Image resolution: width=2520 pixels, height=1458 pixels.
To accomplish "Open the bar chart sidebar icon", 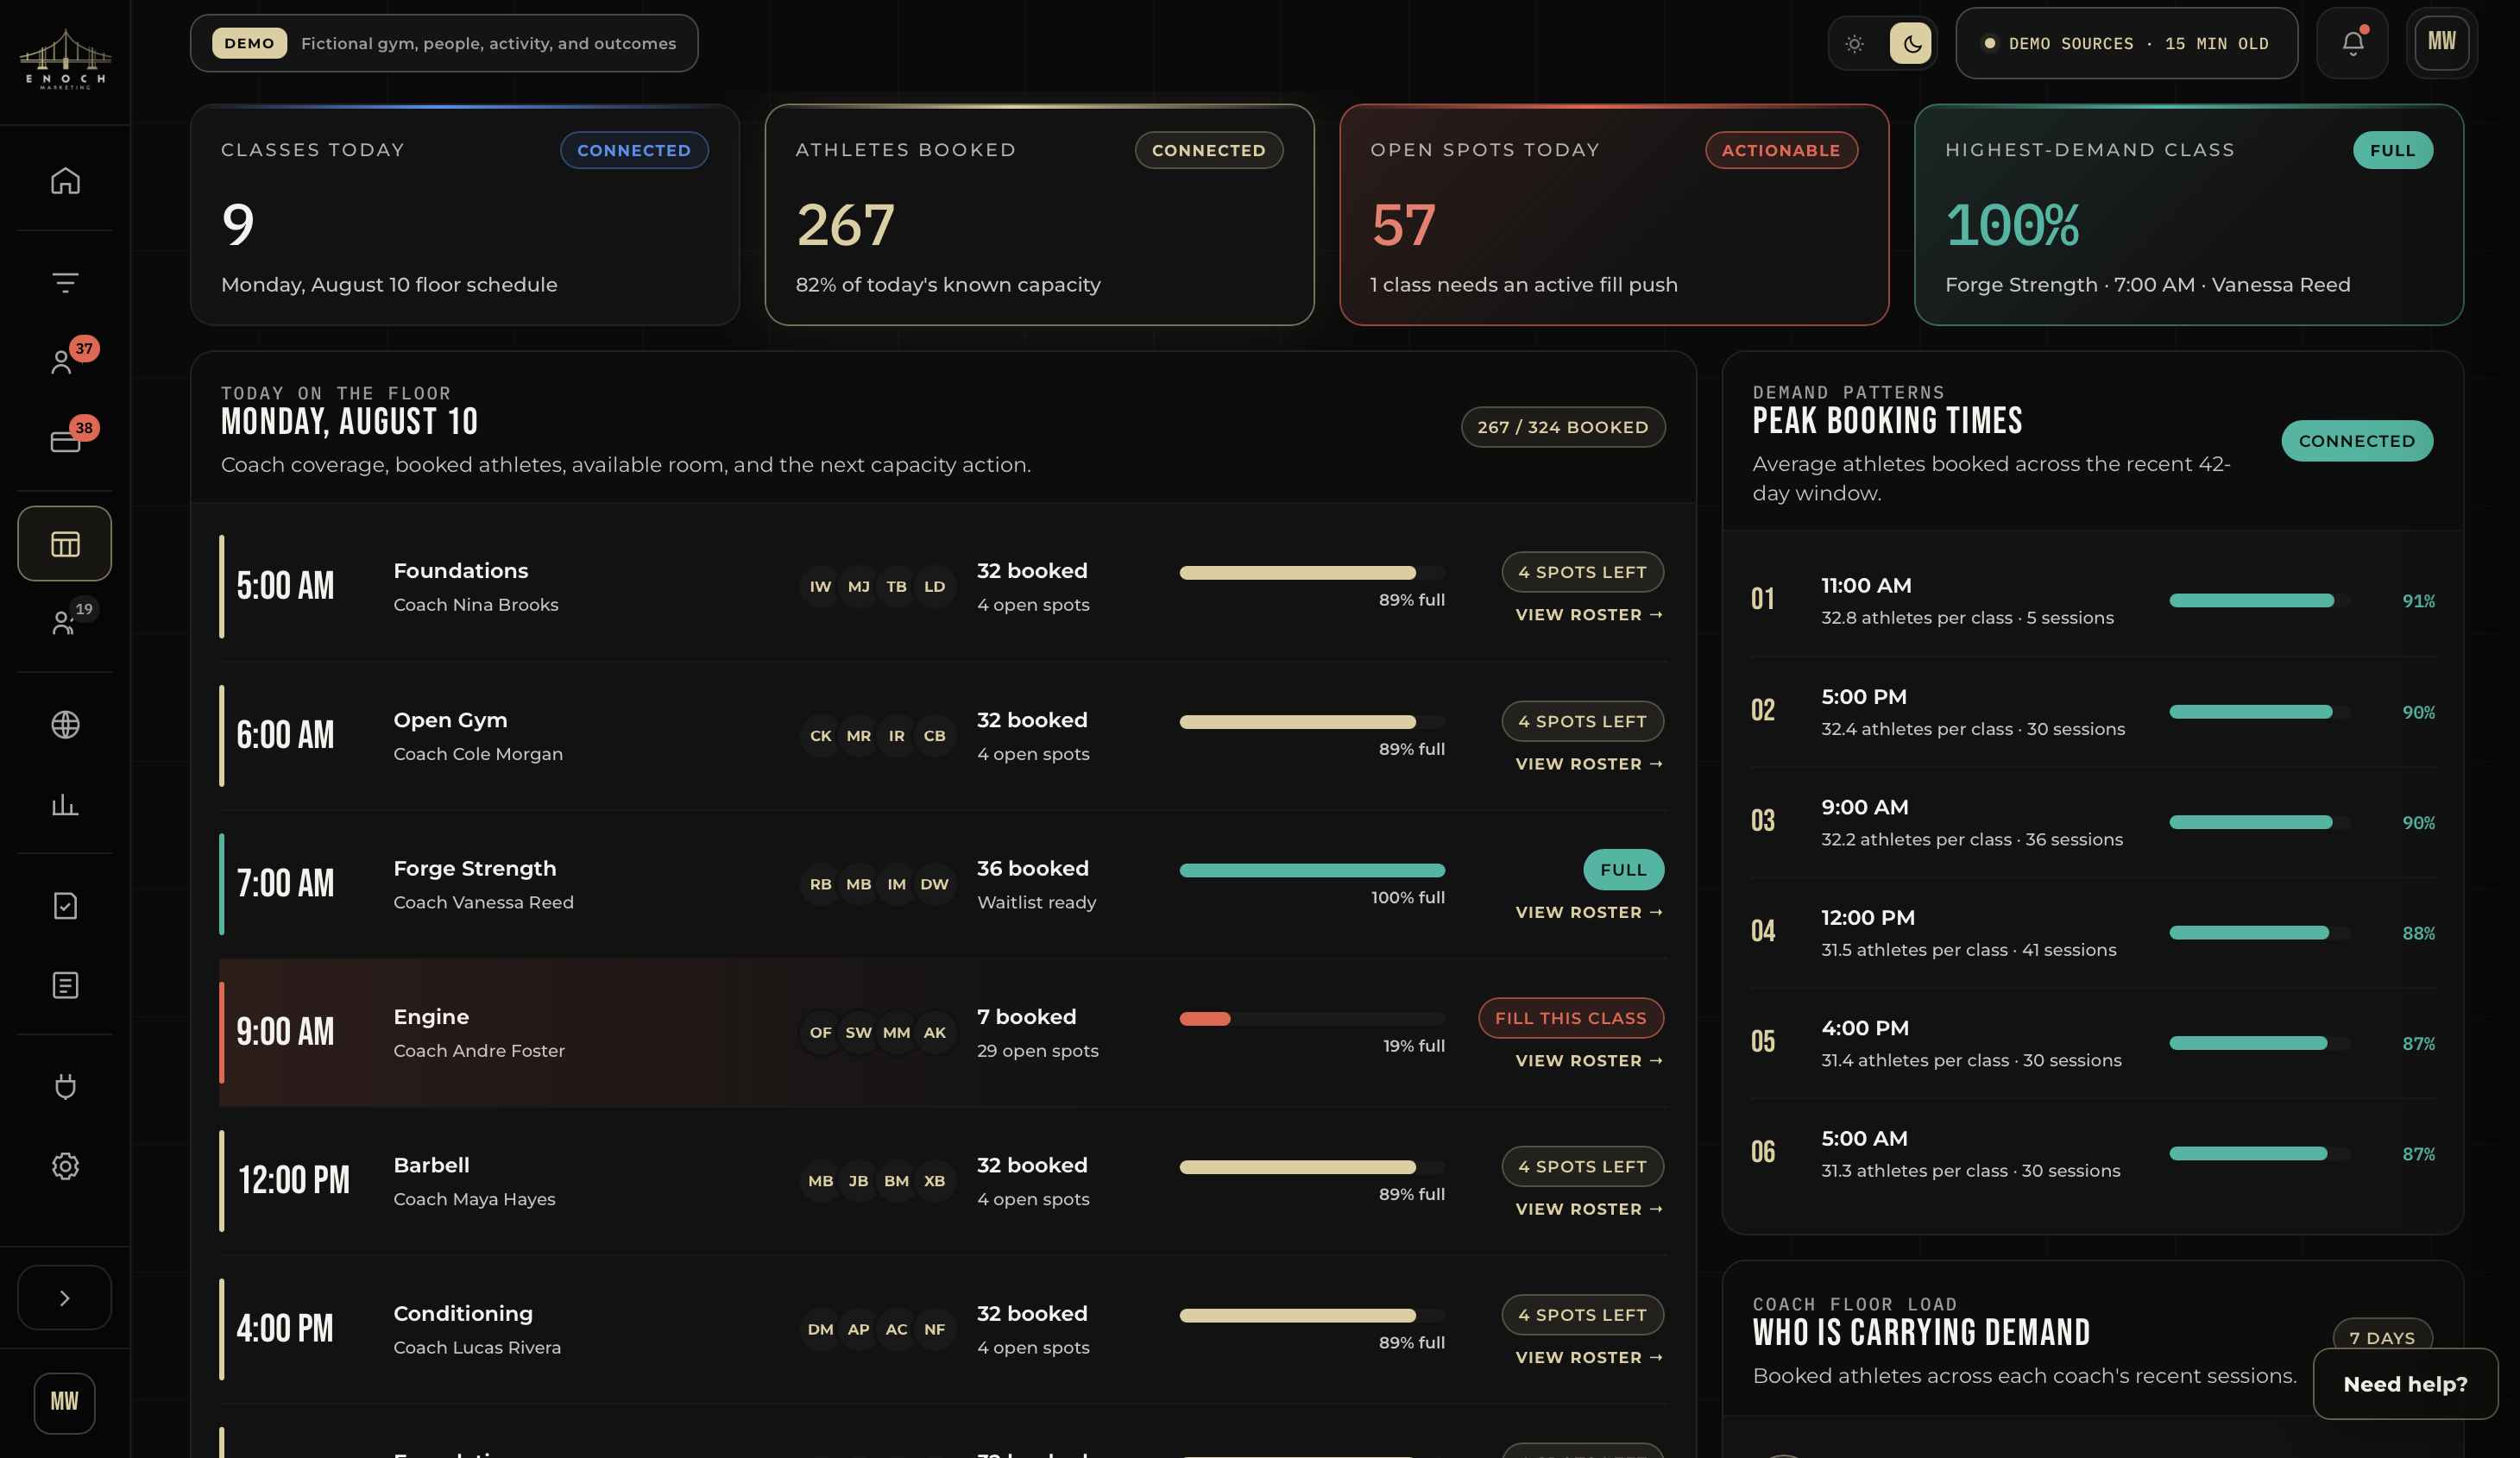I will (x=65, y=805).
